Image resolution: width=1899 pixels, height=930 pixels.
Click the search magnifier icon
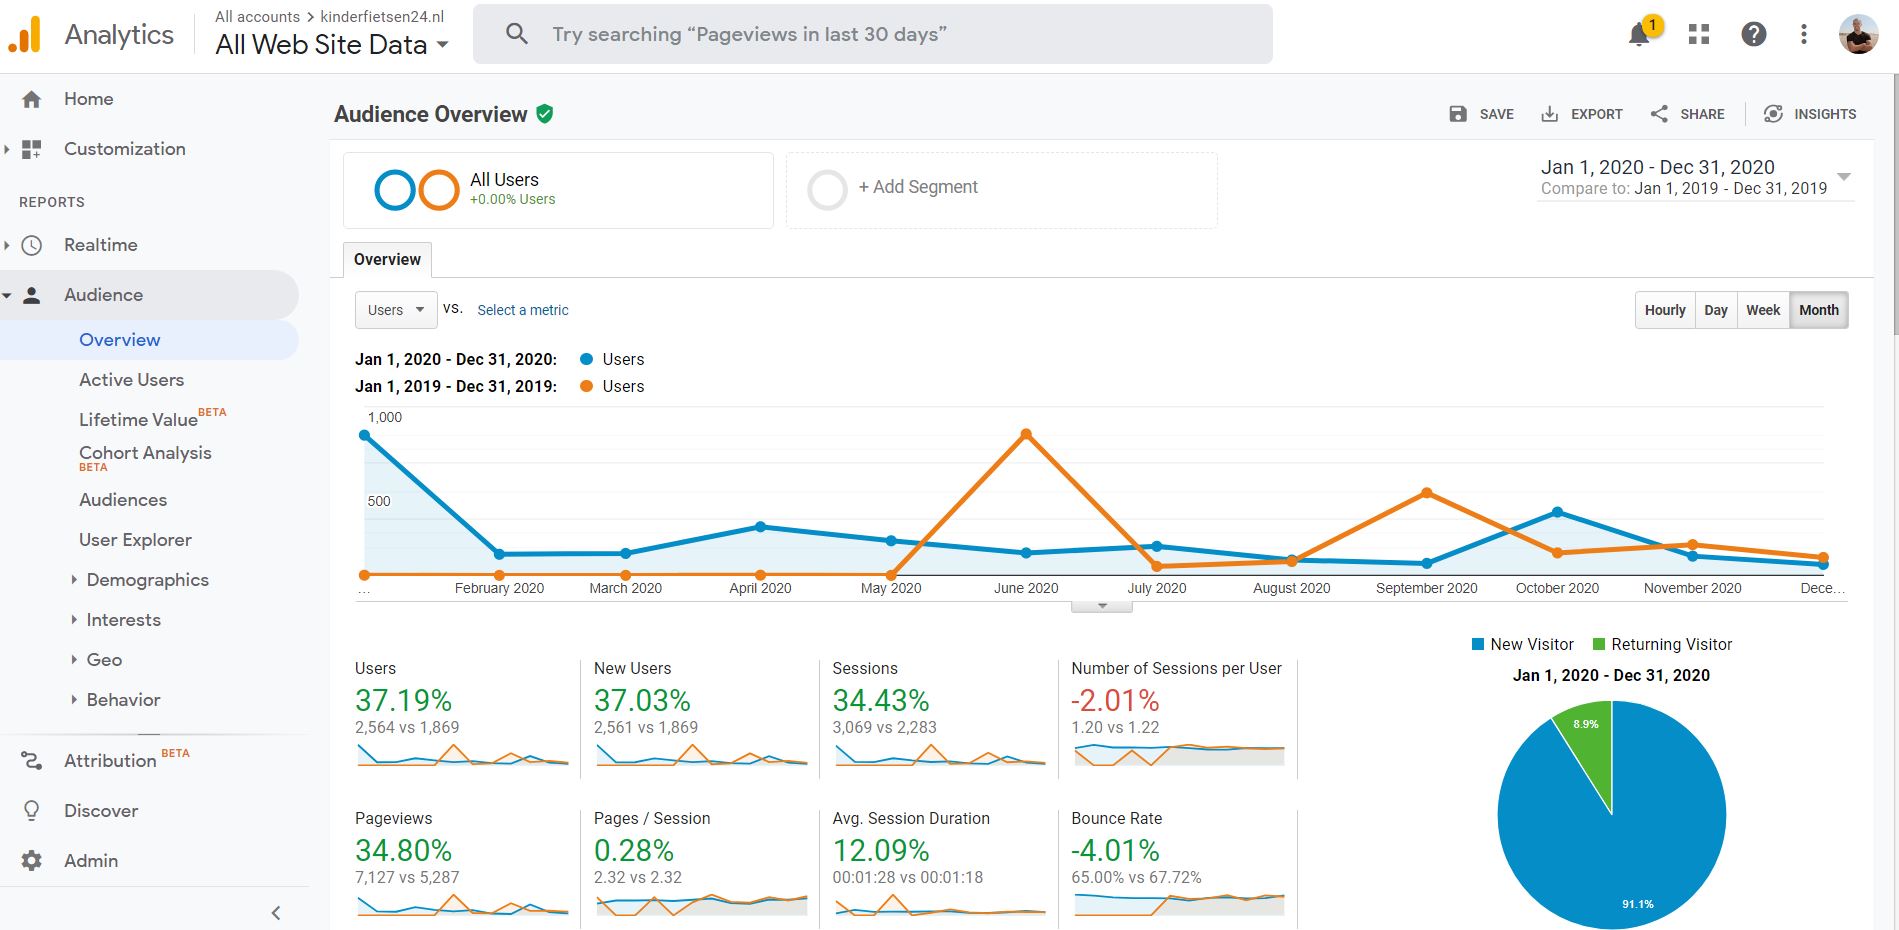516,34
